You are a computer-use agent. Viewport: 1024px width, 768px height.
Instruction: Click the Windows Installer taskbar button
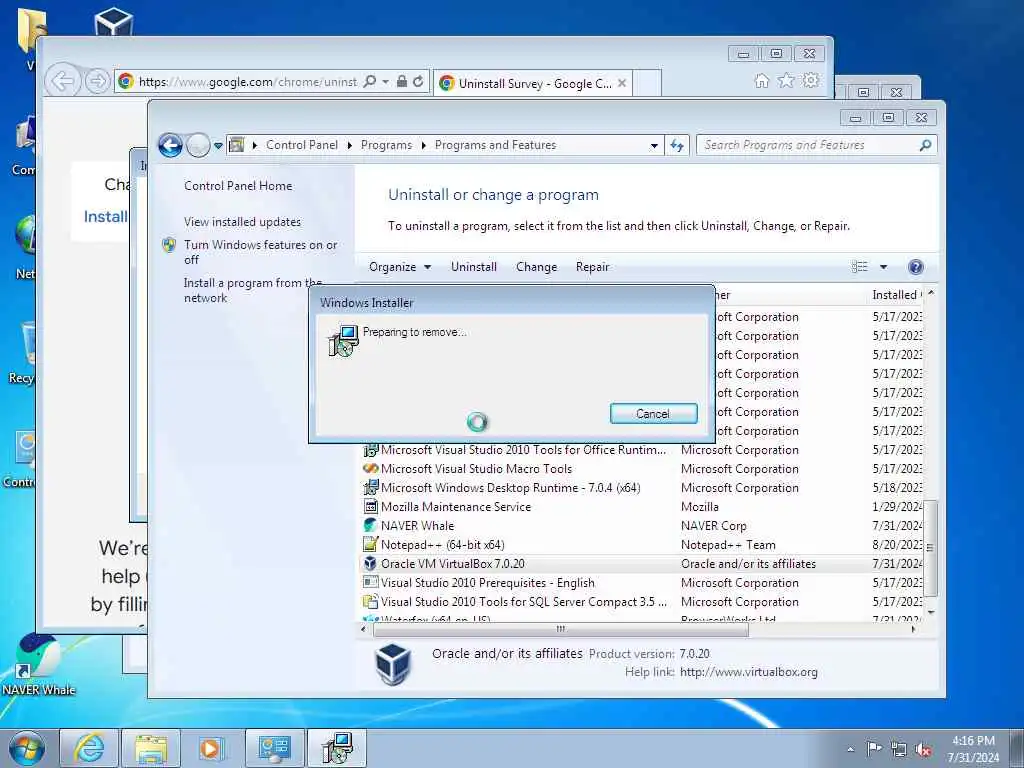pyautogui.click(x=336, y=748)
